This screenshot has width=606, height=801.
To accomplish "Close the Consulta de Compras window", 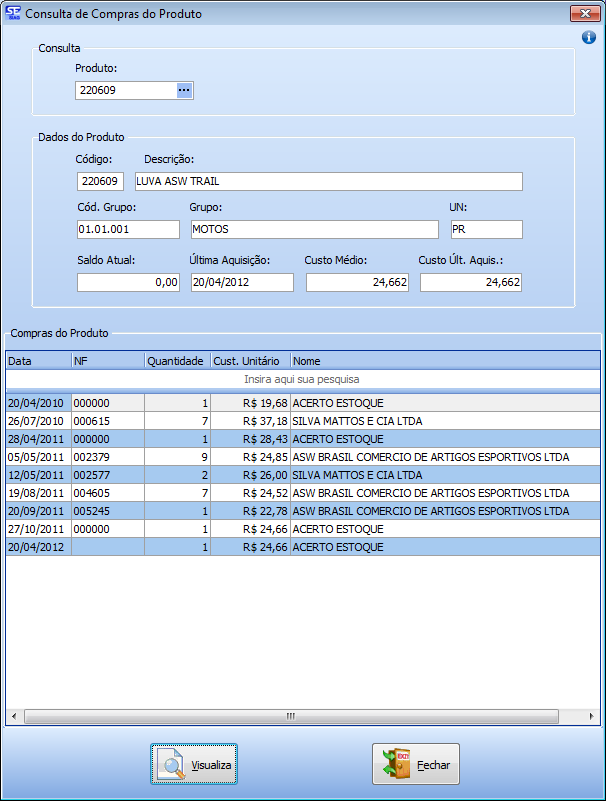I will click(x=584, y=14).
